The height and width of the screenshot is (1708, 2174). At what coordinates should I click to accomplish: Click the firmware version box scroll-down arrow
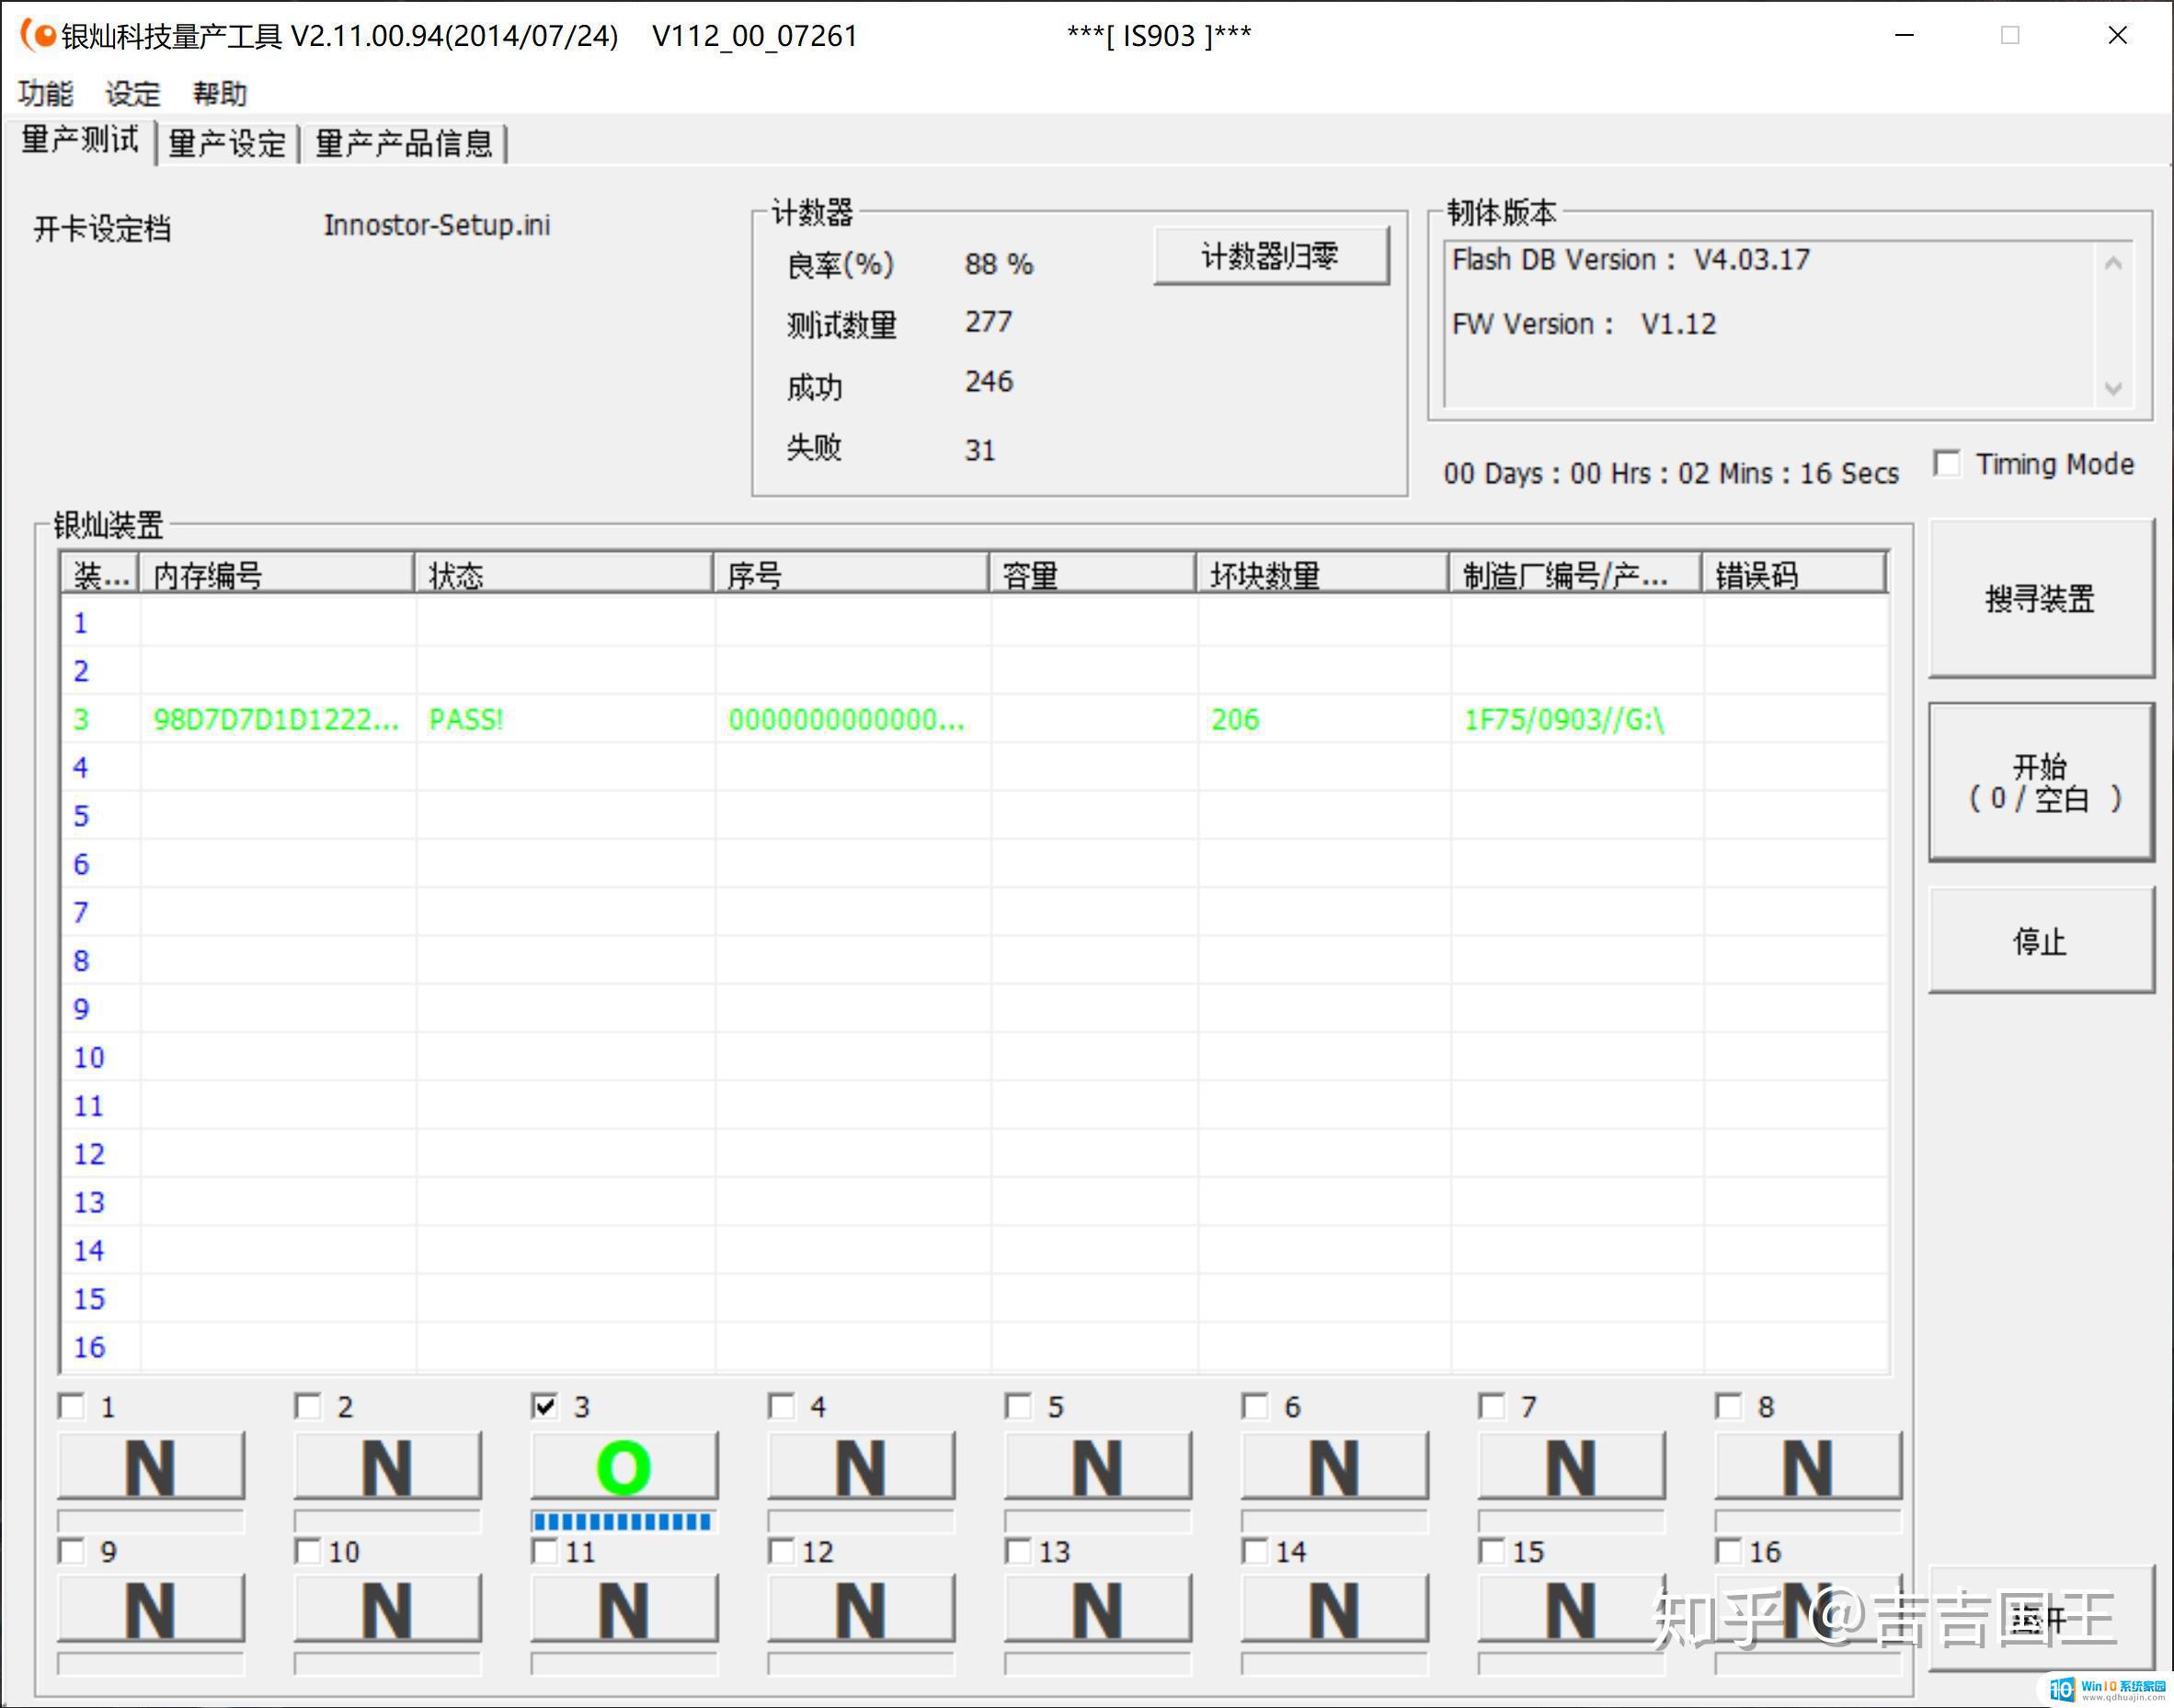click(2113, 388)
